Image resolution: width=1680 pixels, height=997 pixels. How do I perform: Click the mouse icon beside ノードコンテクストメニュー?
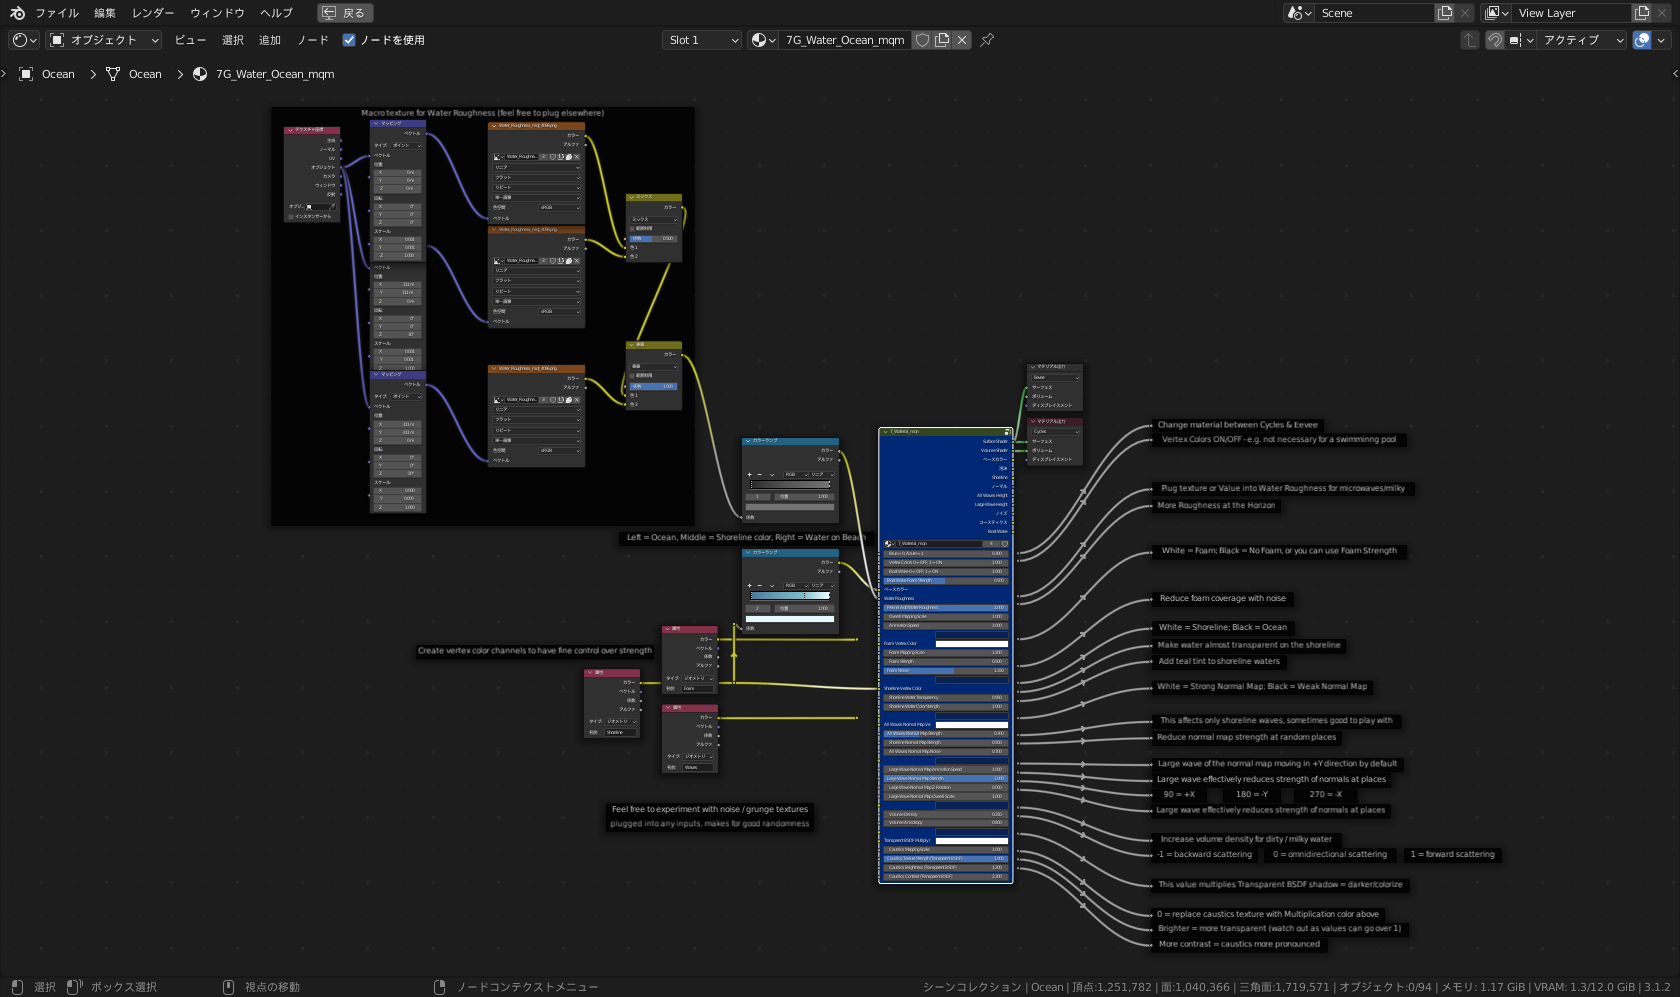click(440, 987)
